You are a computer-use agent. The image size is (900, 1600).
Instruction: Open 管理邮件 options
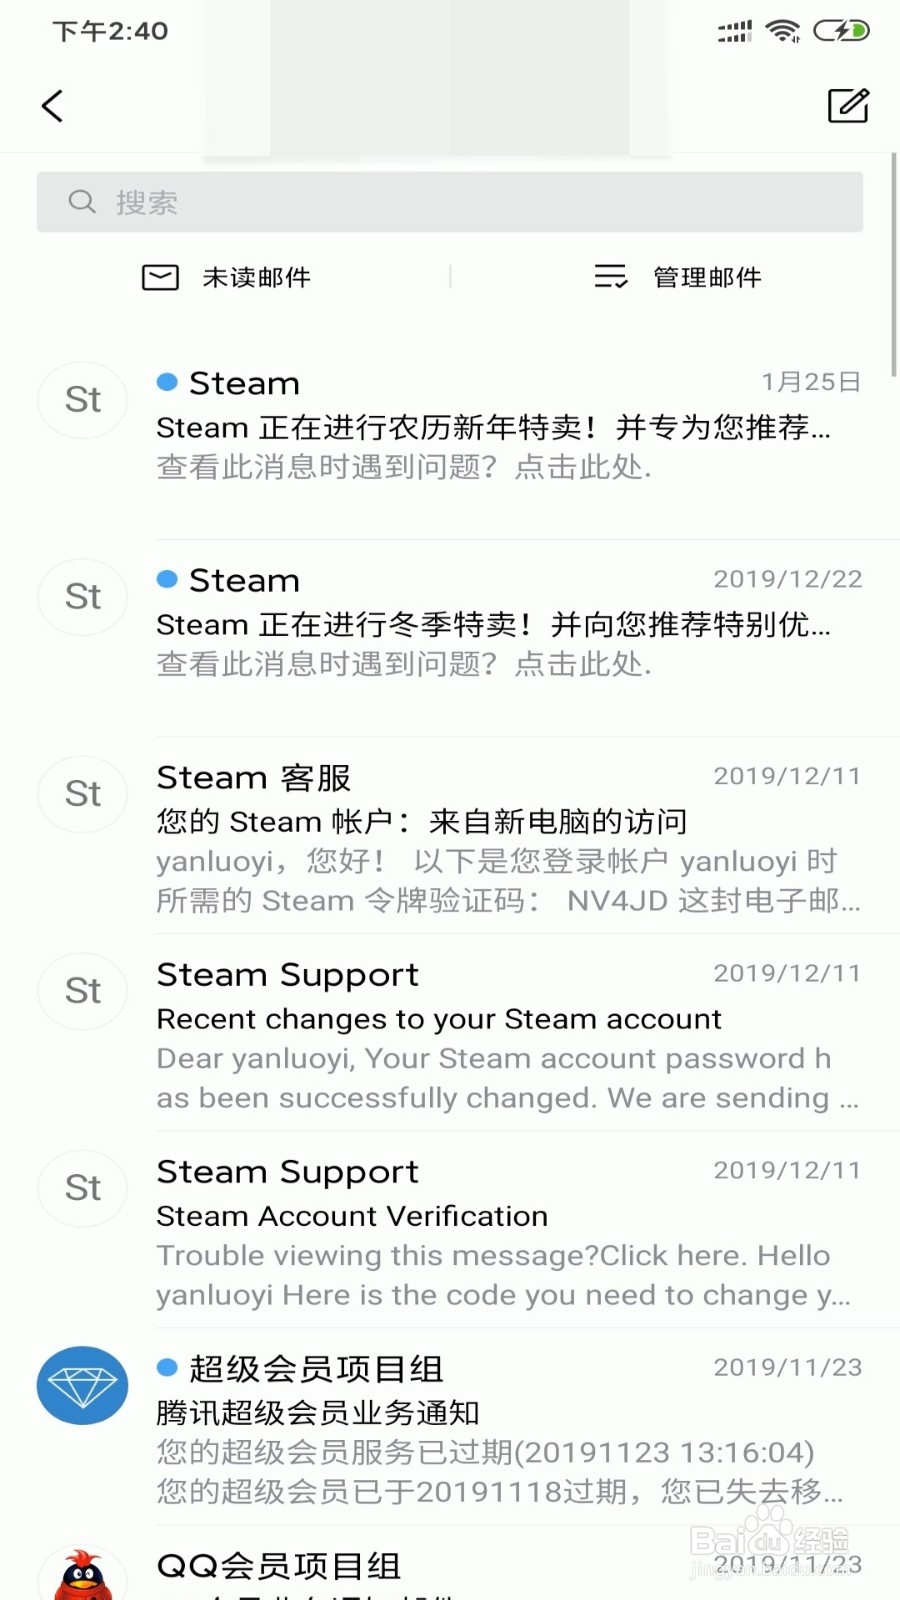[707, 277]
